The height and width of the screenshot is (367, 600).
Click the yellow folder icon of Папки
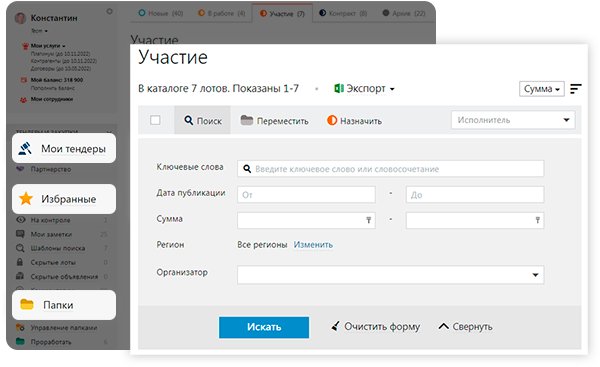(27, 304)
